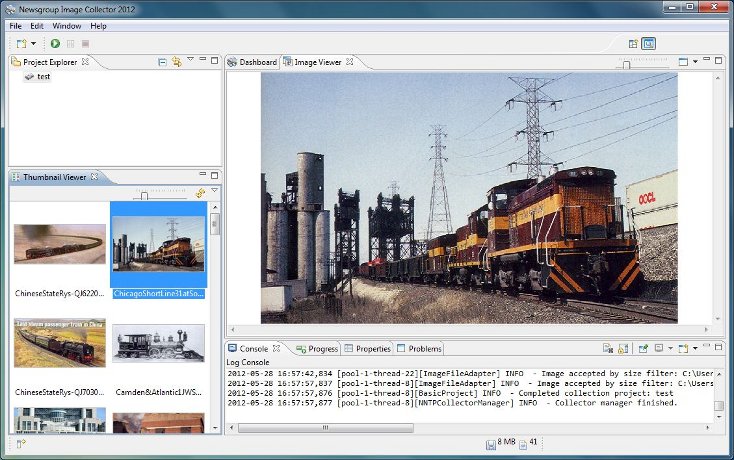
Task: Minimize the Thumbnail Viewer panel
Action: 203,174
